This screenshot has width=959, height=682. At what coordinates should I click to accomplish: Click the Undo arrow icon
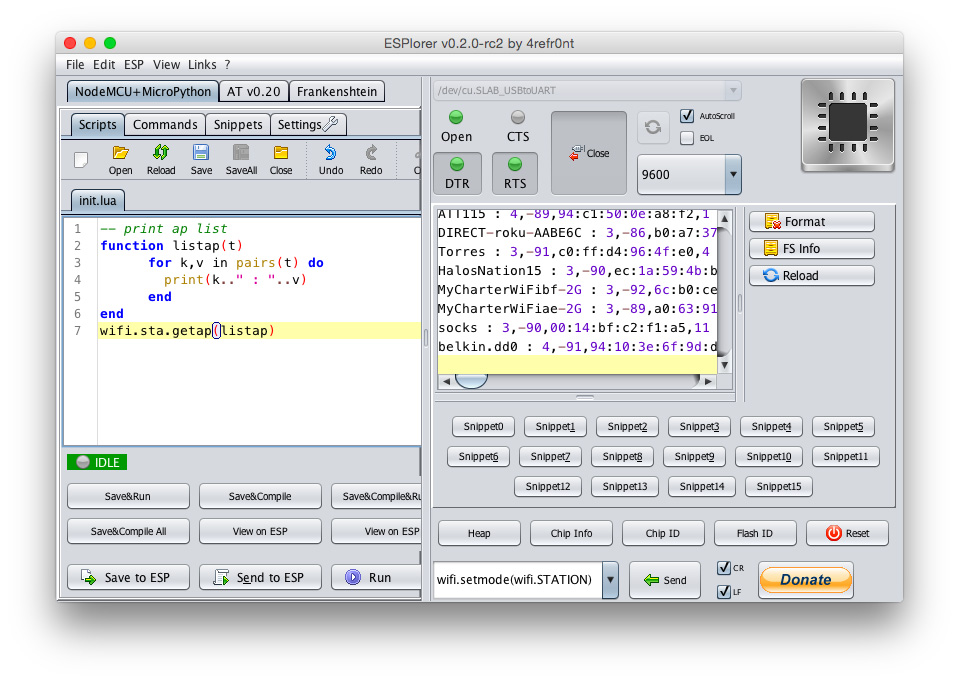click(330, 153)
